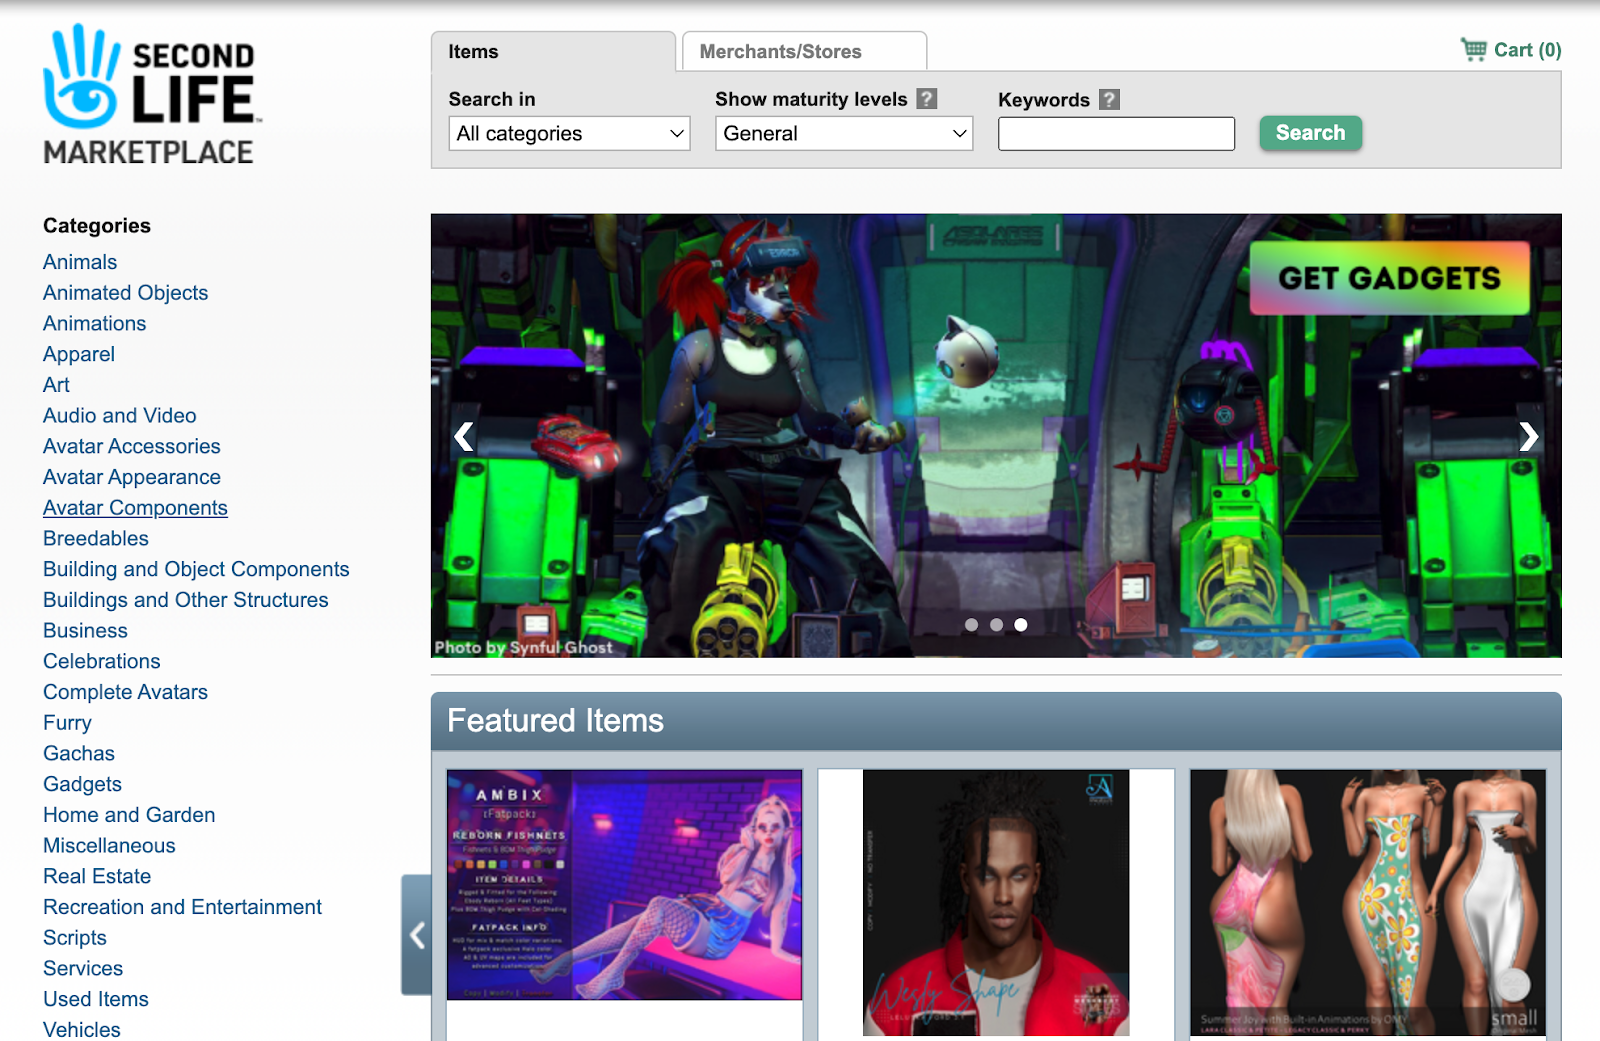Screen dimensions: 1600x1041
Task: Browse the Business category
Action: tap(86, 631)
